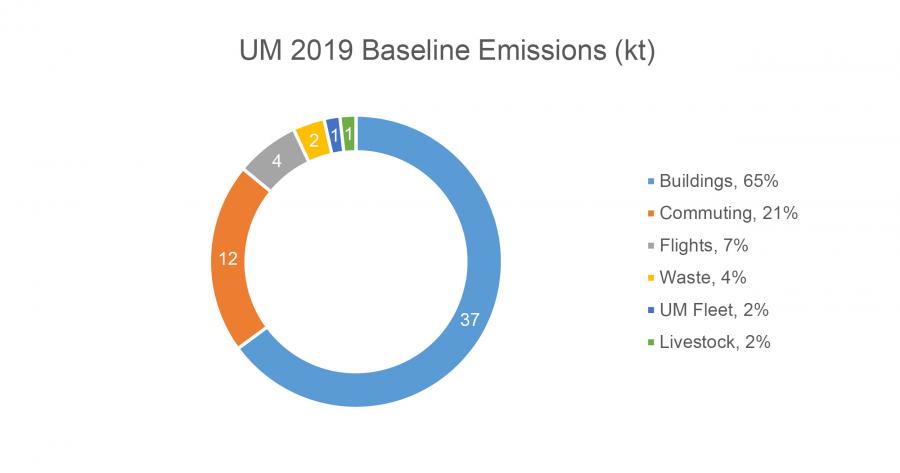Select the yellow Waste donut segment
Image resolution: width=900 pixels, height=473 pixels.
pyautogui.click(x=313, y=141)
